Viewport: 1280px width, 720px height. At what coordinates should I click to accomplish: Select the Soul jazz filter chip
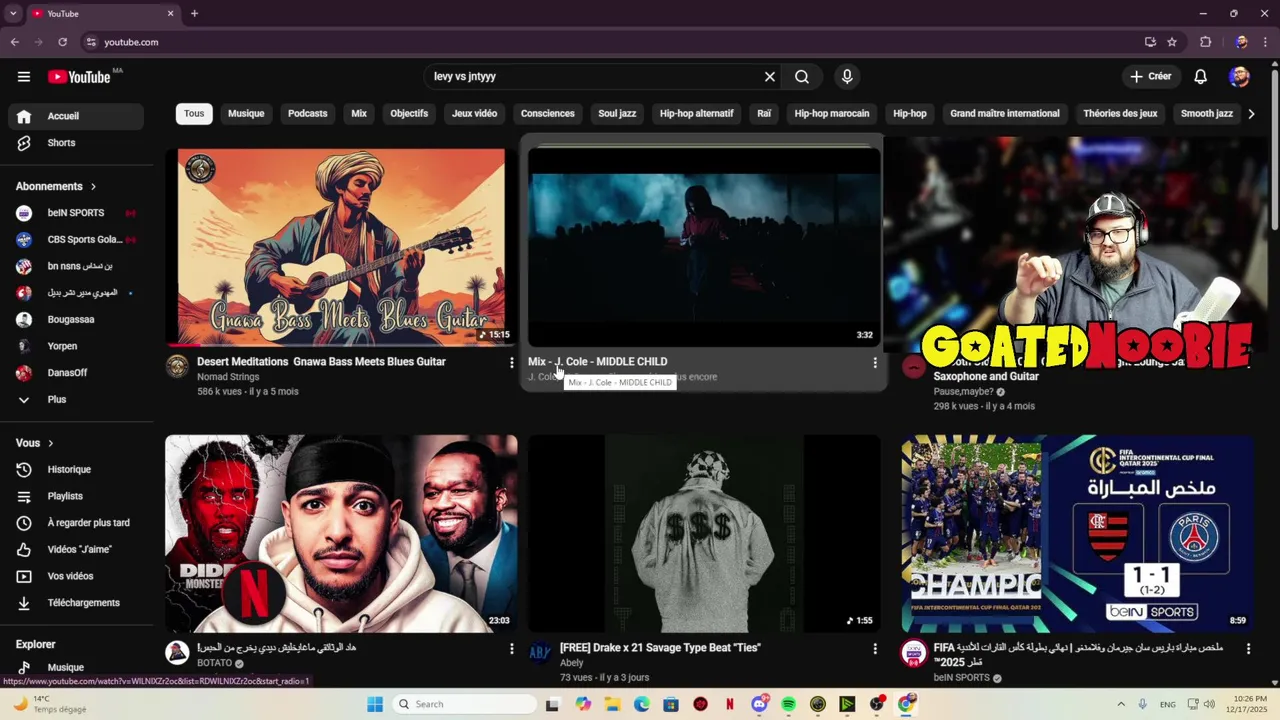click(x=617, y=113)
